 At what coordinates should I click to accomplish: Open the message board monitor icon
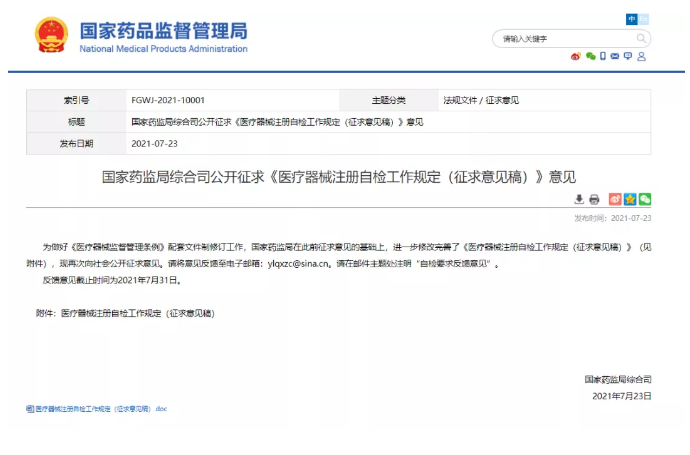(628, 56)
